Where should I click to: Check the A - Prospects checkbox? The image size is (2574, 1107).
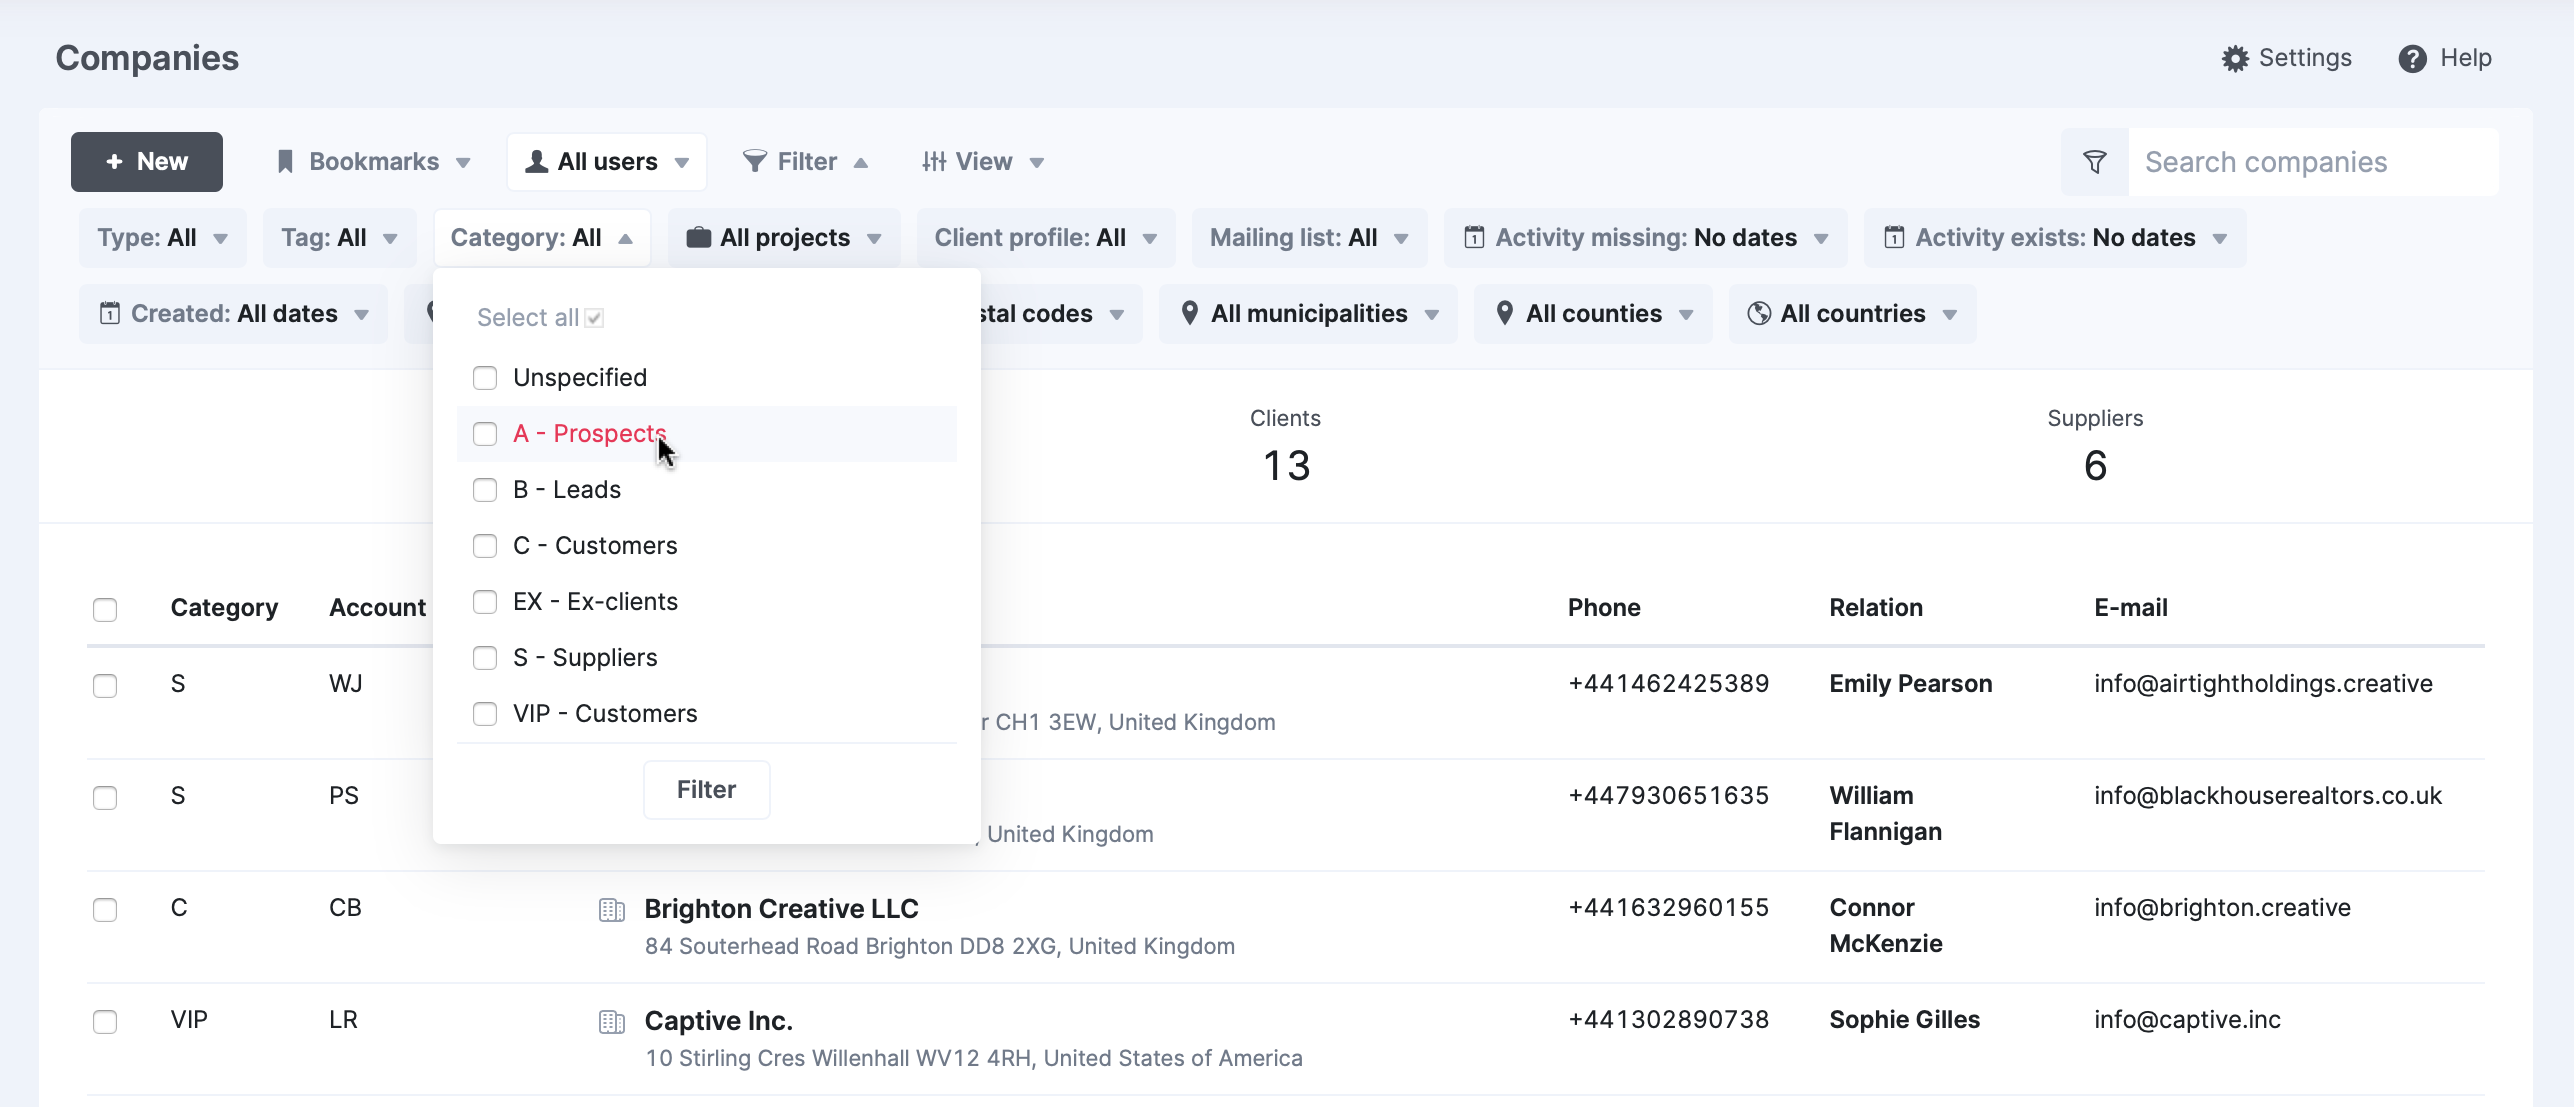click(485, 434)
